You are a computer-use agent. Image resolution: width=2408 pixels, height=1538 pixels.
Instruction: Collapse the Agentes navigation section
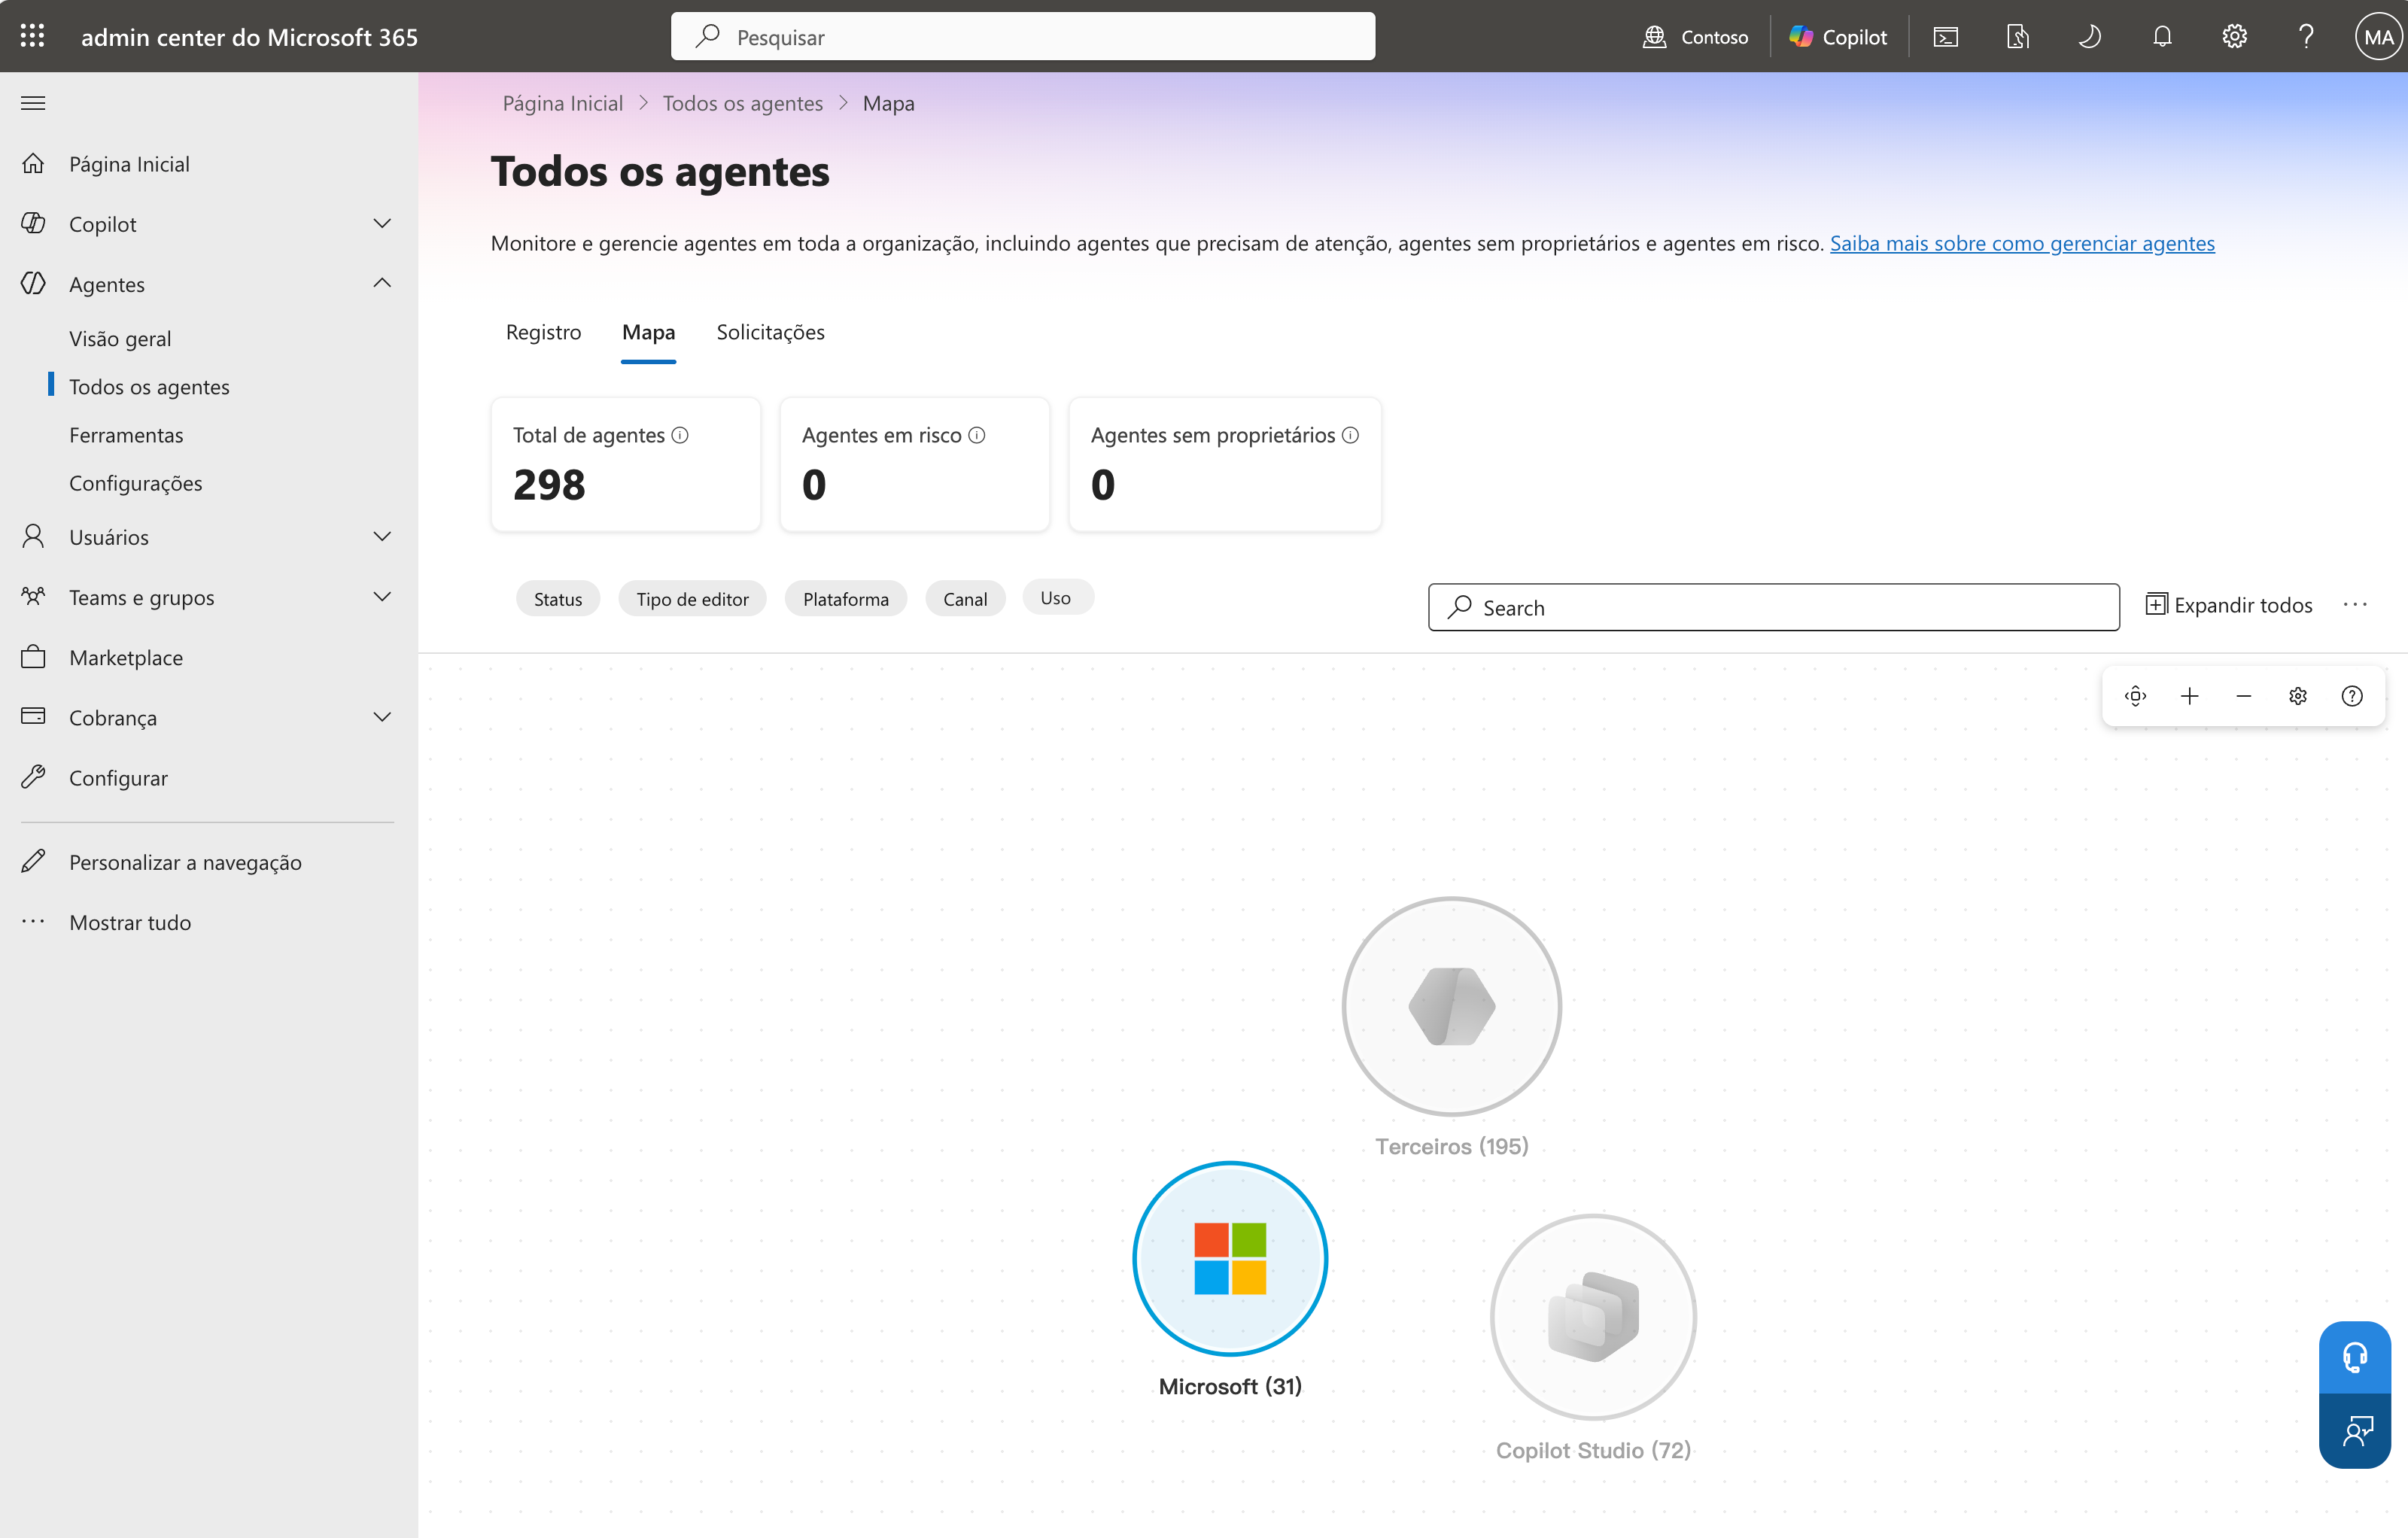(x=382, y=283)
